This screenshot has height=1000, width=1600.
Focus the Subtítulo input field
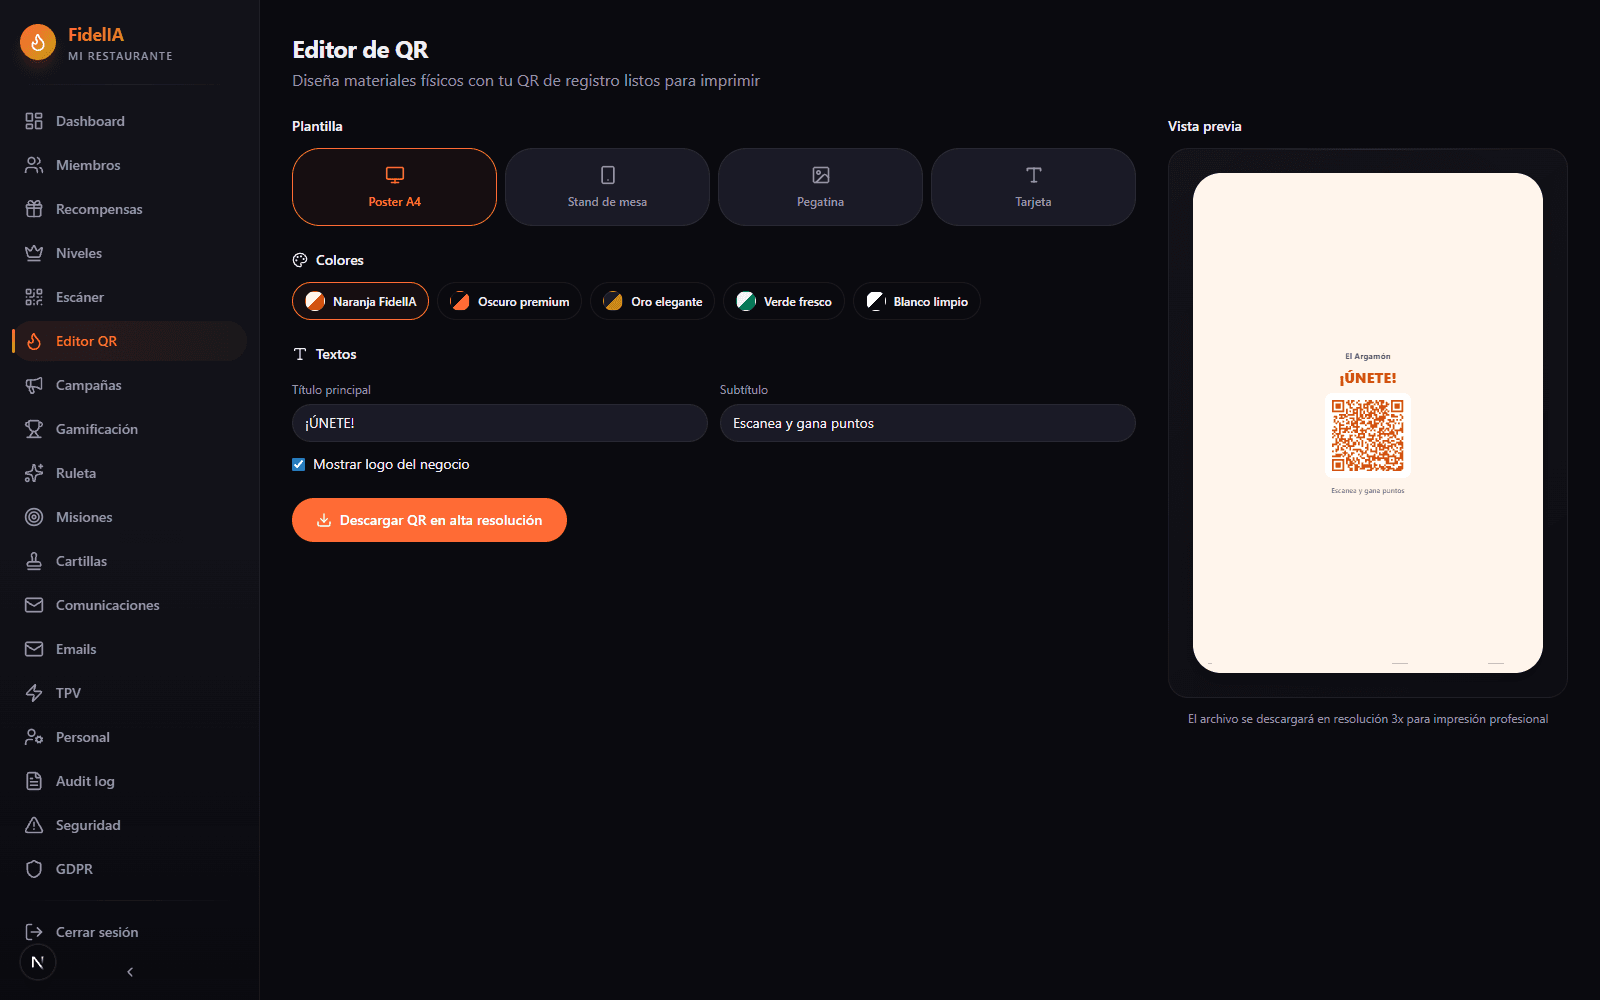pyautogui.click(x=928, y=423)
